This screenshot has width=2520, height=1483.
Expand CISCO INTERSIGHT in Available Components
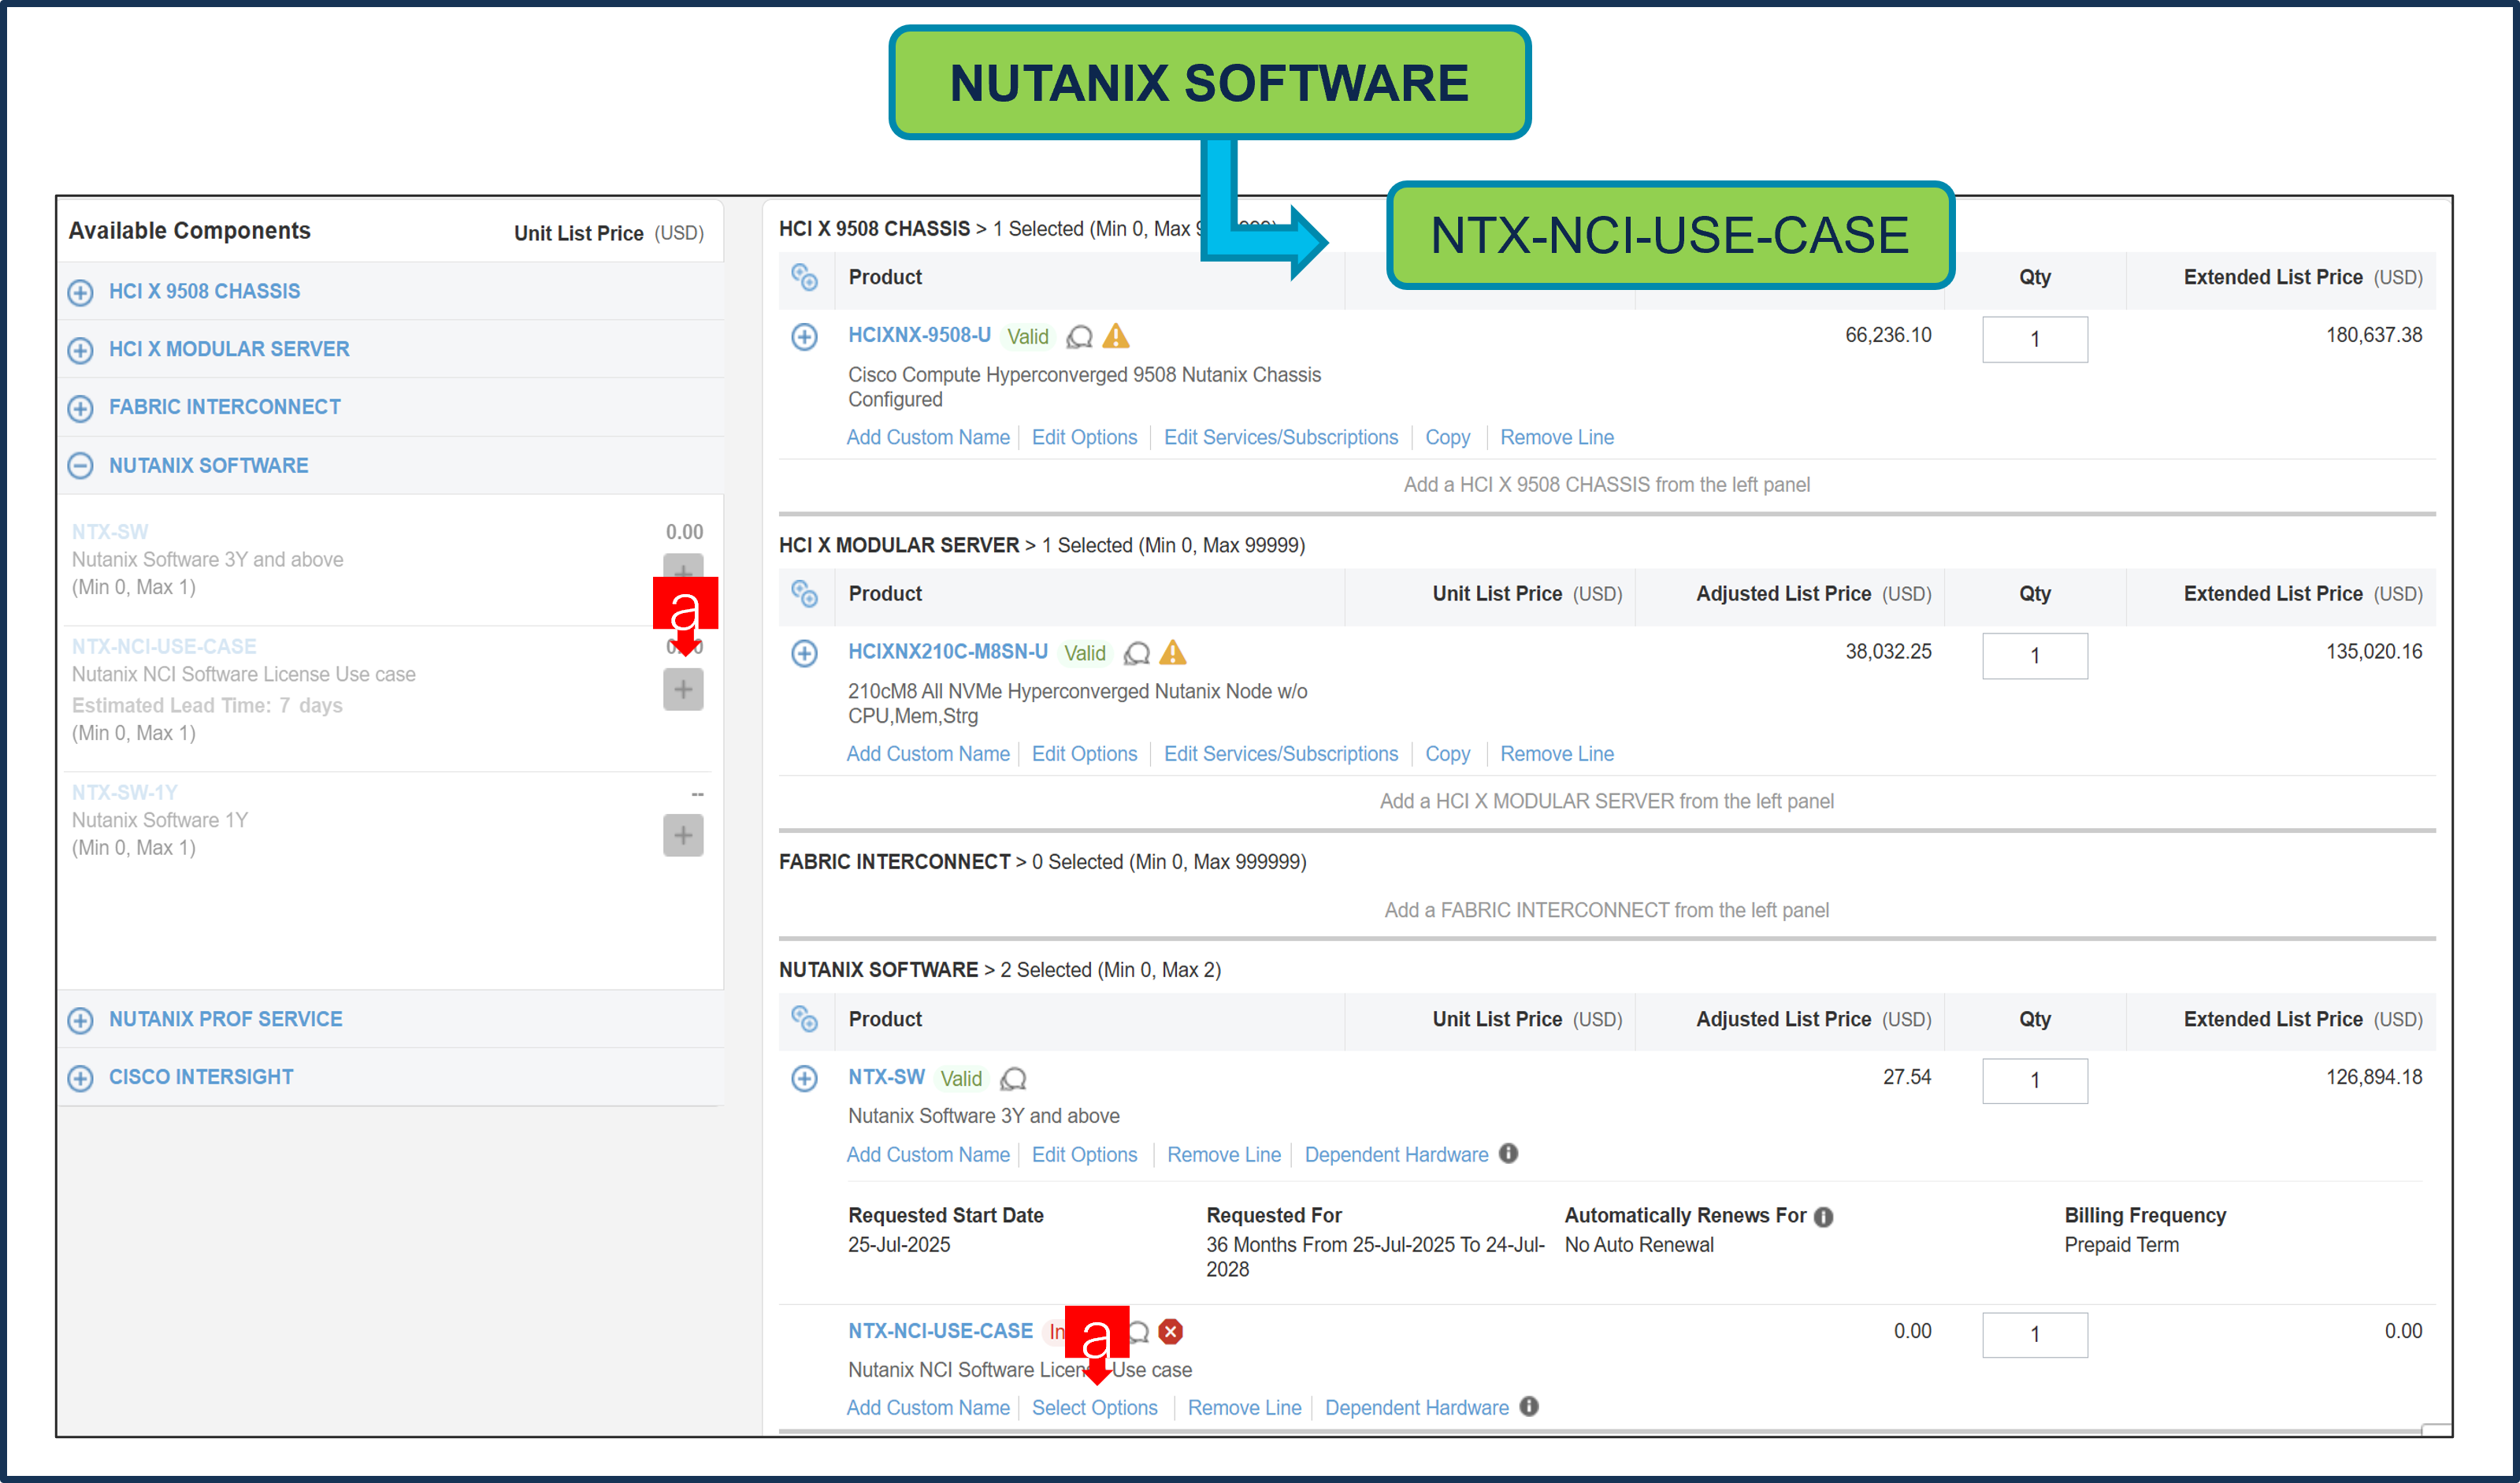pos(80,1077)
